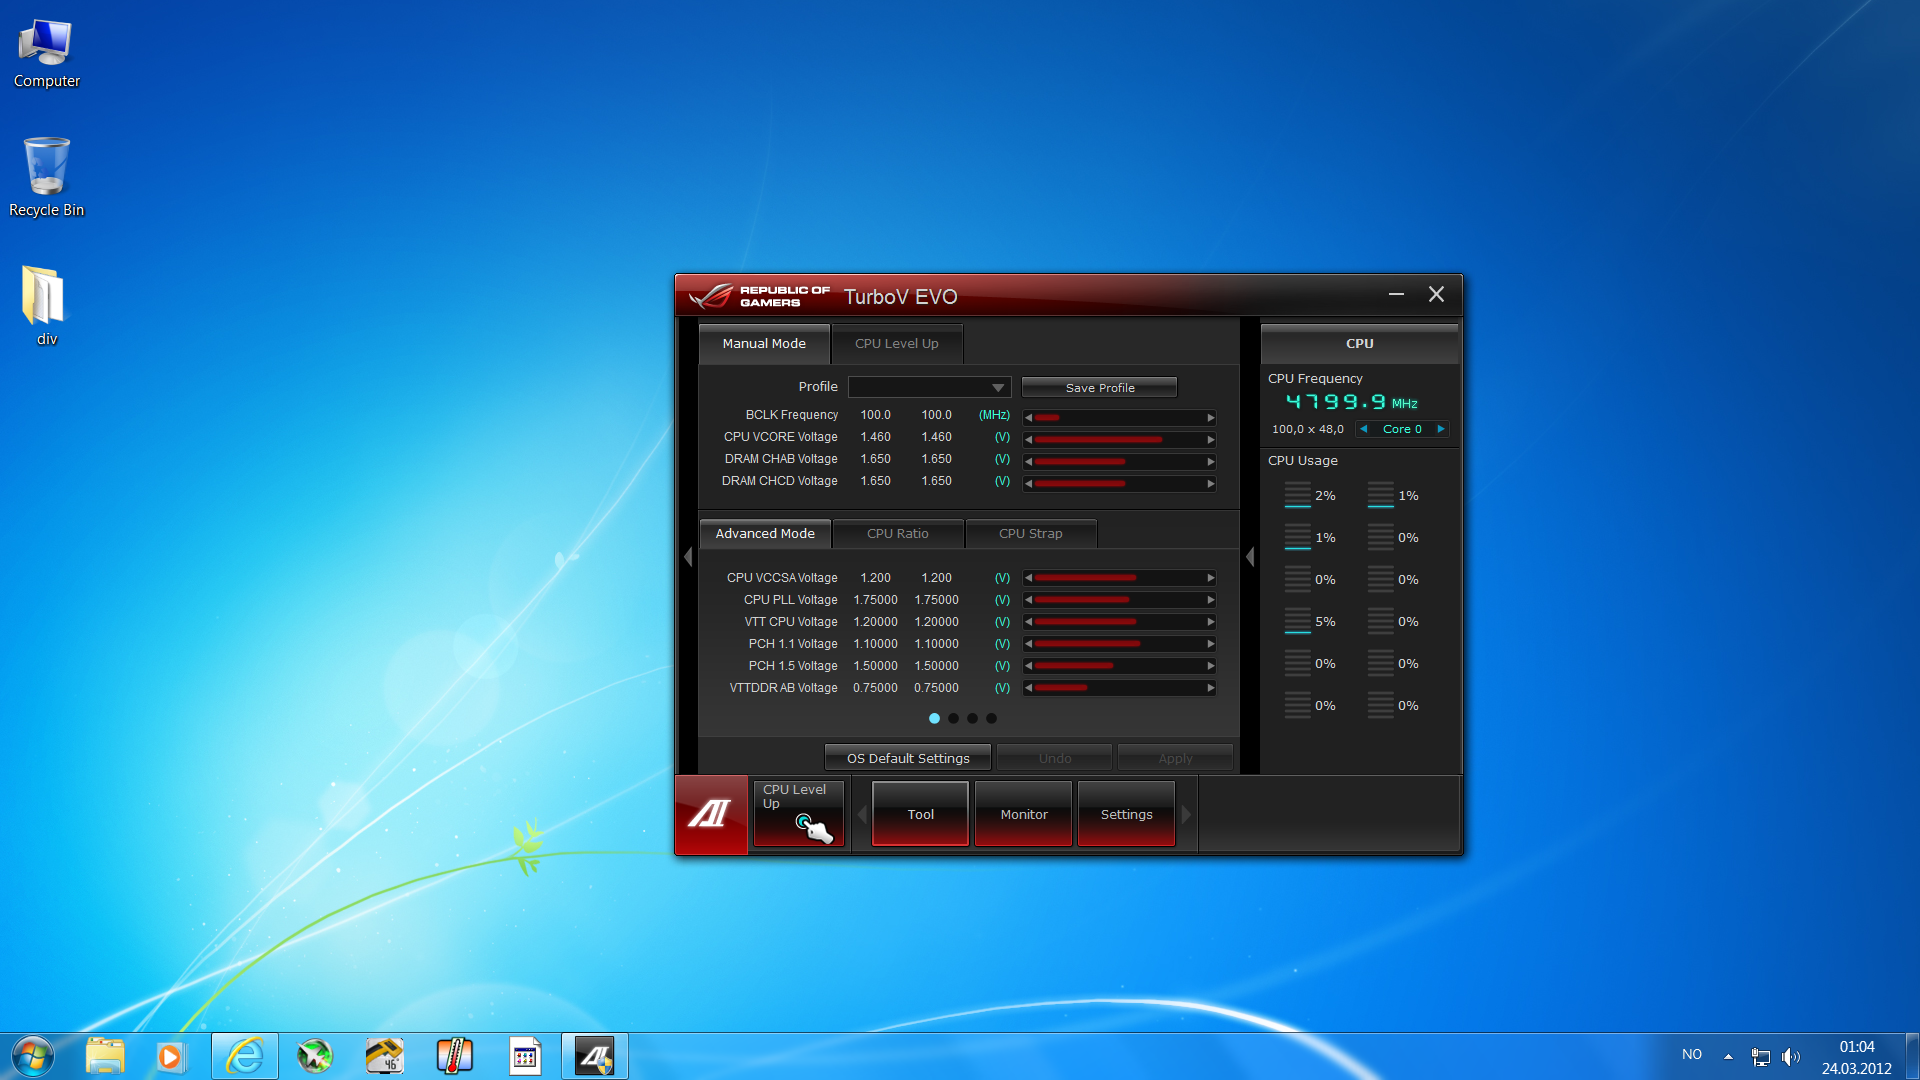Increase the PCH 1.1 Voltage with the right arrow
This screenshot has height=1080, width=1920.
tap(1210, 643)
